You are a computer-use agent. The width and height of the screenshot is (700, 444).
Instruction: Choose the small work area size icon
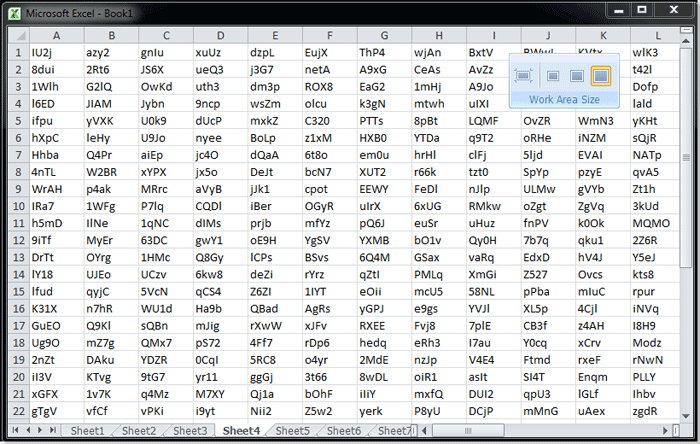552,76
